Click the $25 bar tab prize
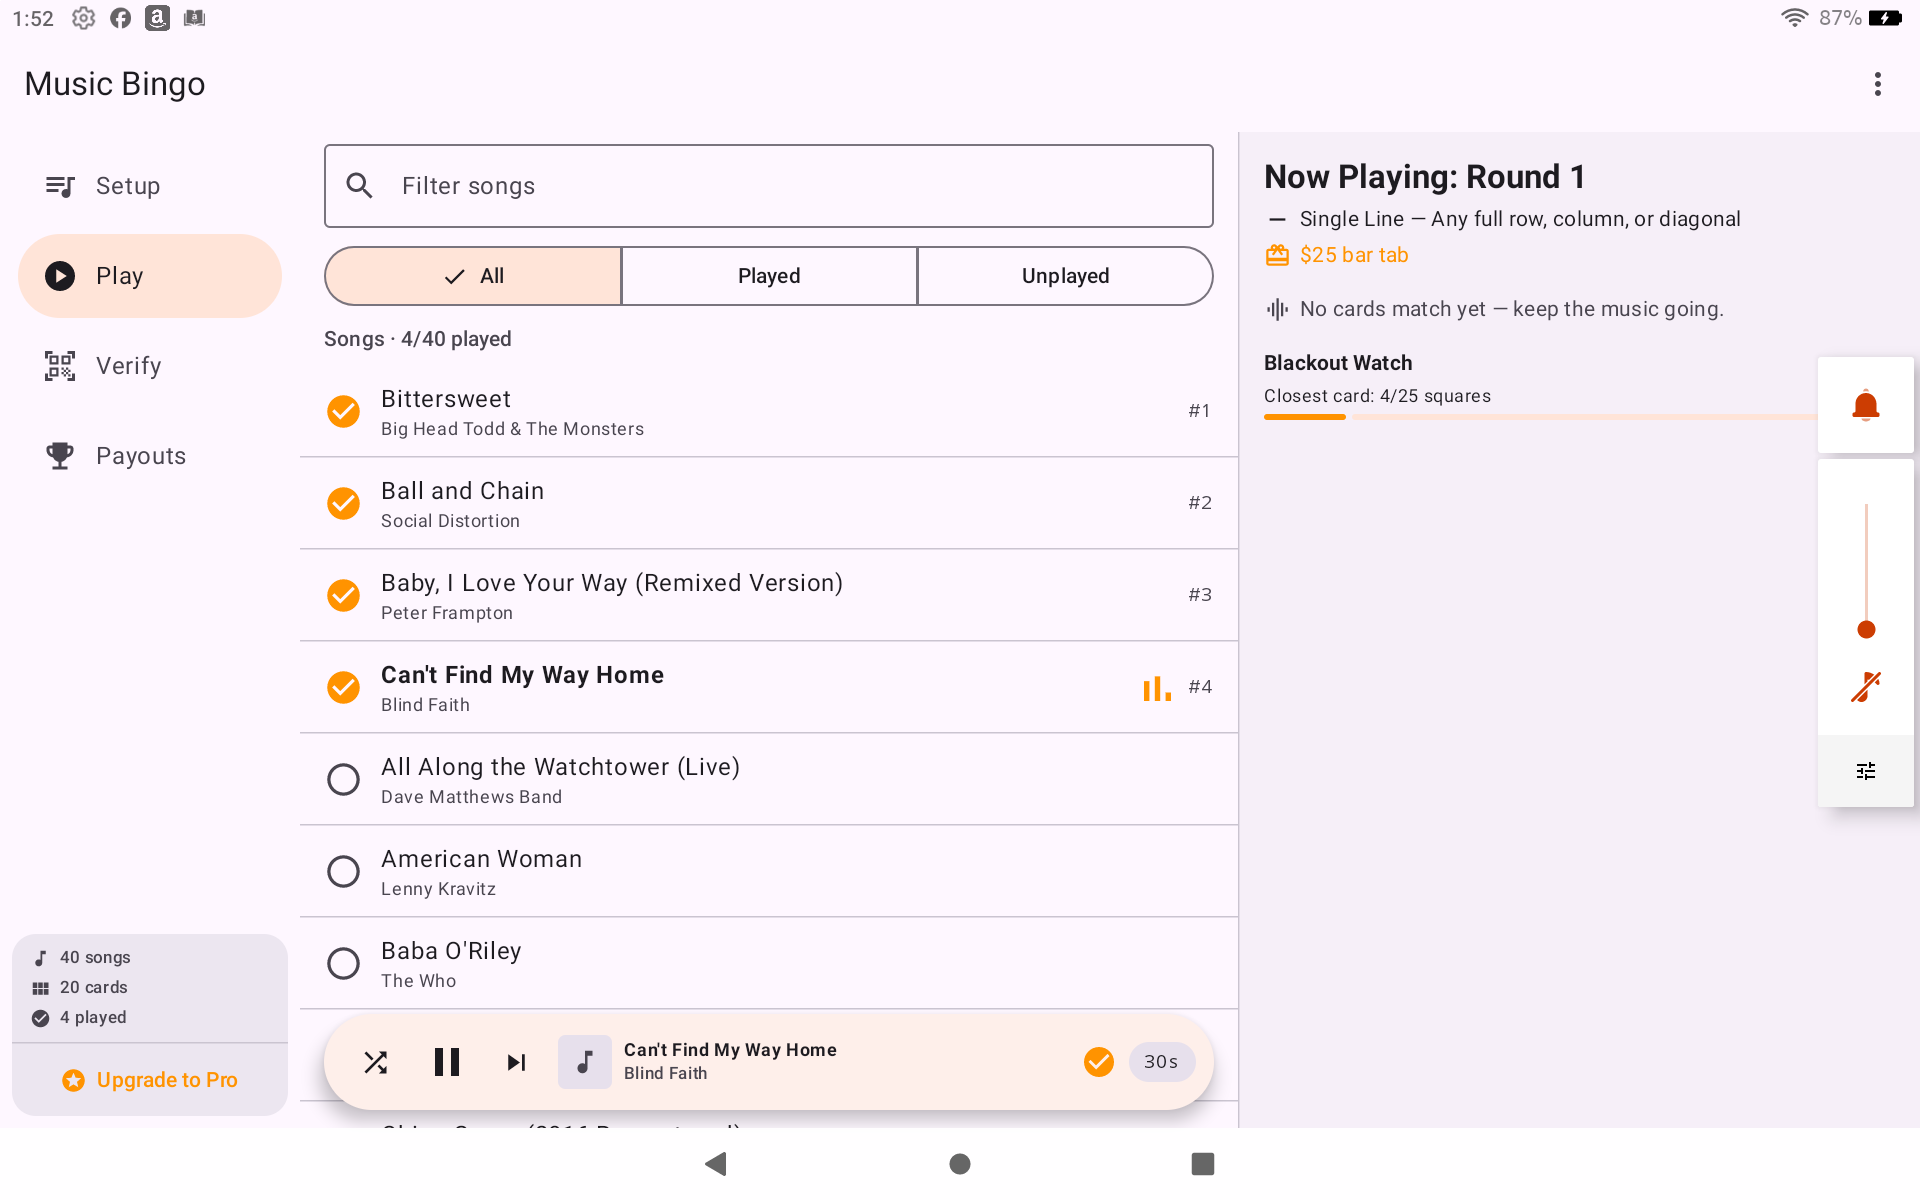The width and height of the screenshot is (1920, 1200). pos(1354,255)
